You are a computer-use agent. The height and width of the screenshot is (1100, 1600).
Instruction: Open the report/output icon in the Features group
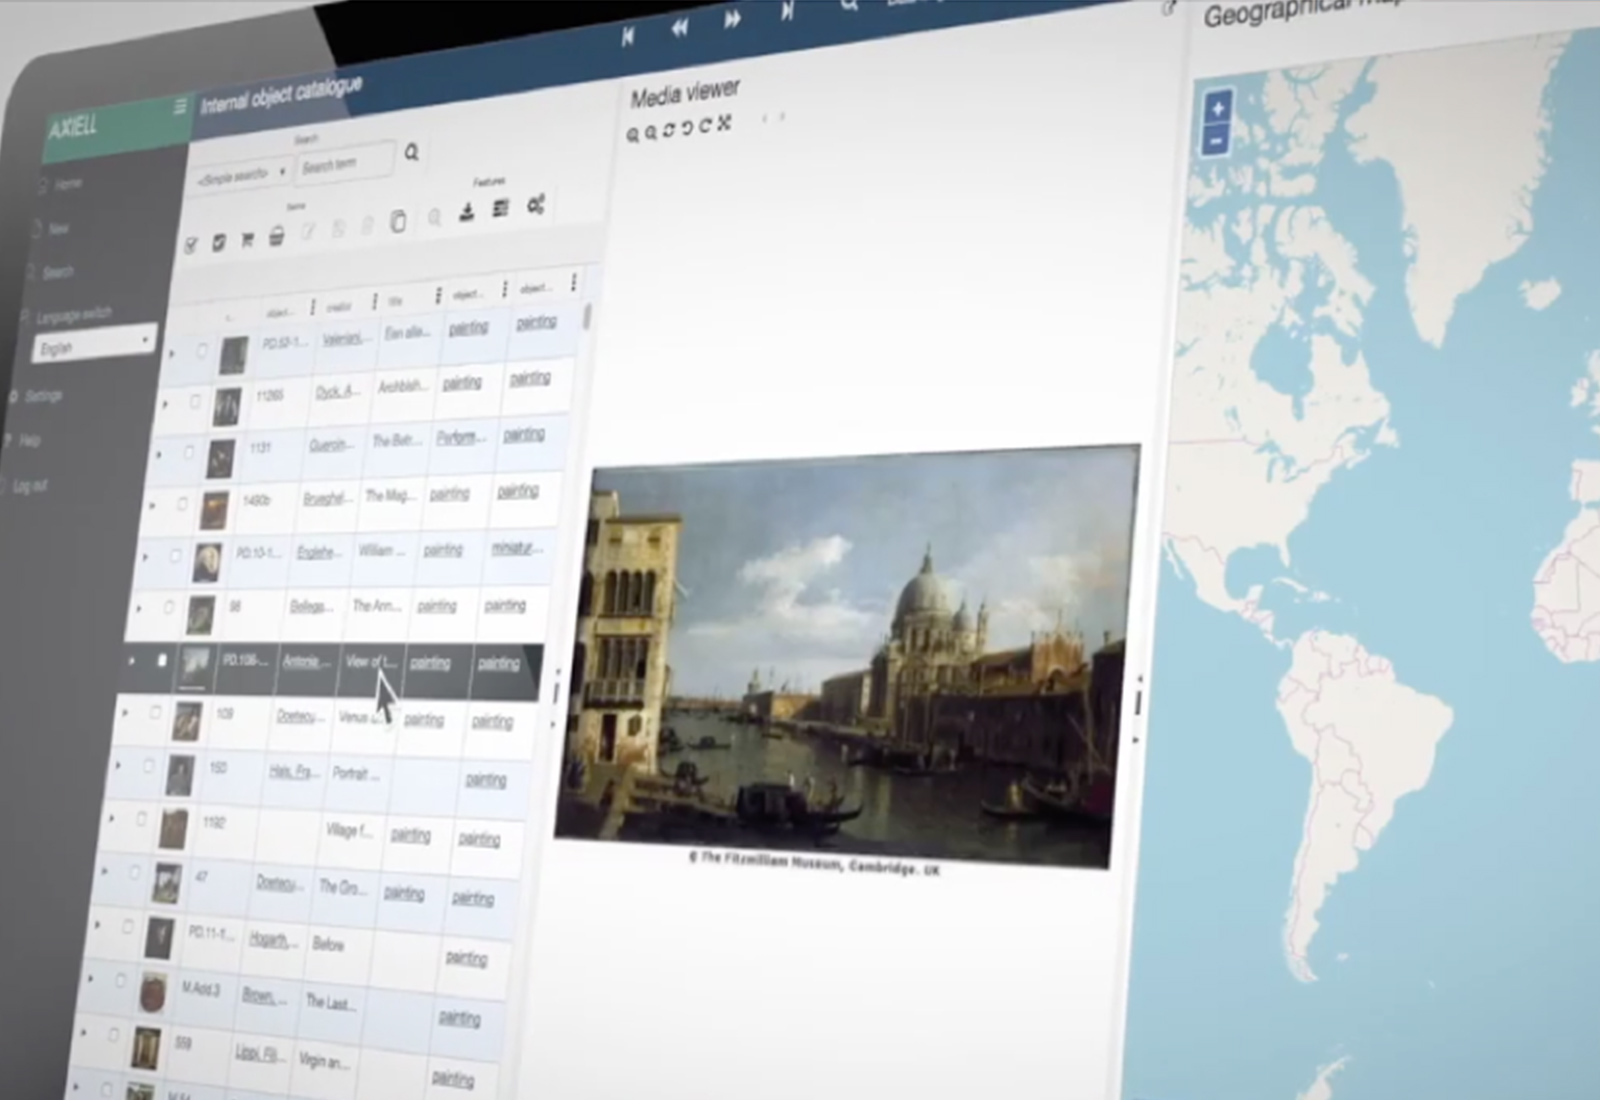(x=499, y=209)
